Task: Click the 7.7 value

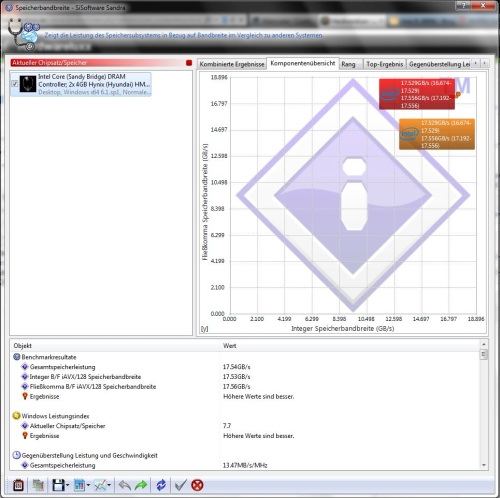Action: (x=227, y=426)
